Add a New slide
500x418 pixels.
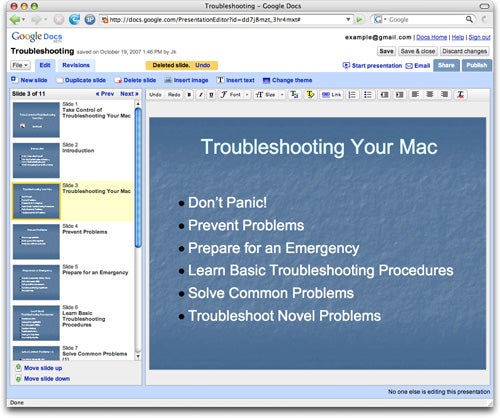[29, 80]
